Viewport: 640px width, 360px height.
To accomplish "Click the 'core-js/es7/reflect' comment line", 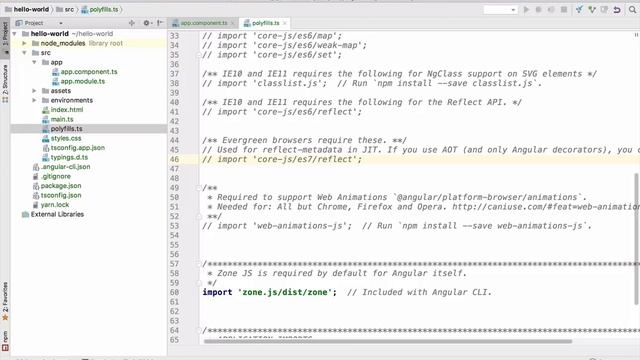I will (x=282, y=160).
